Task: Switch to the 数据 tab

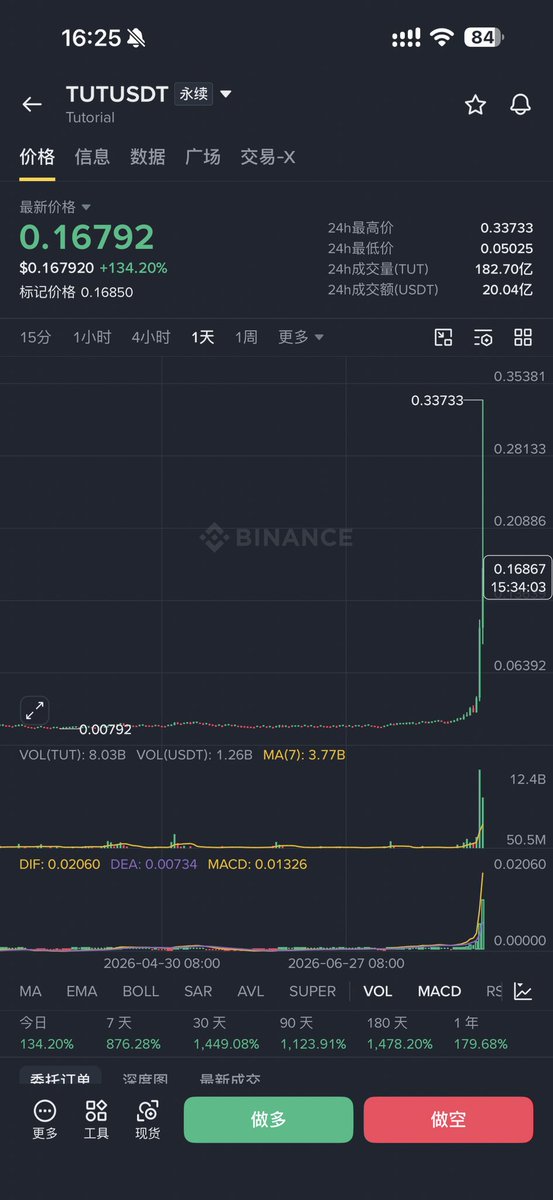Action: 148,157
